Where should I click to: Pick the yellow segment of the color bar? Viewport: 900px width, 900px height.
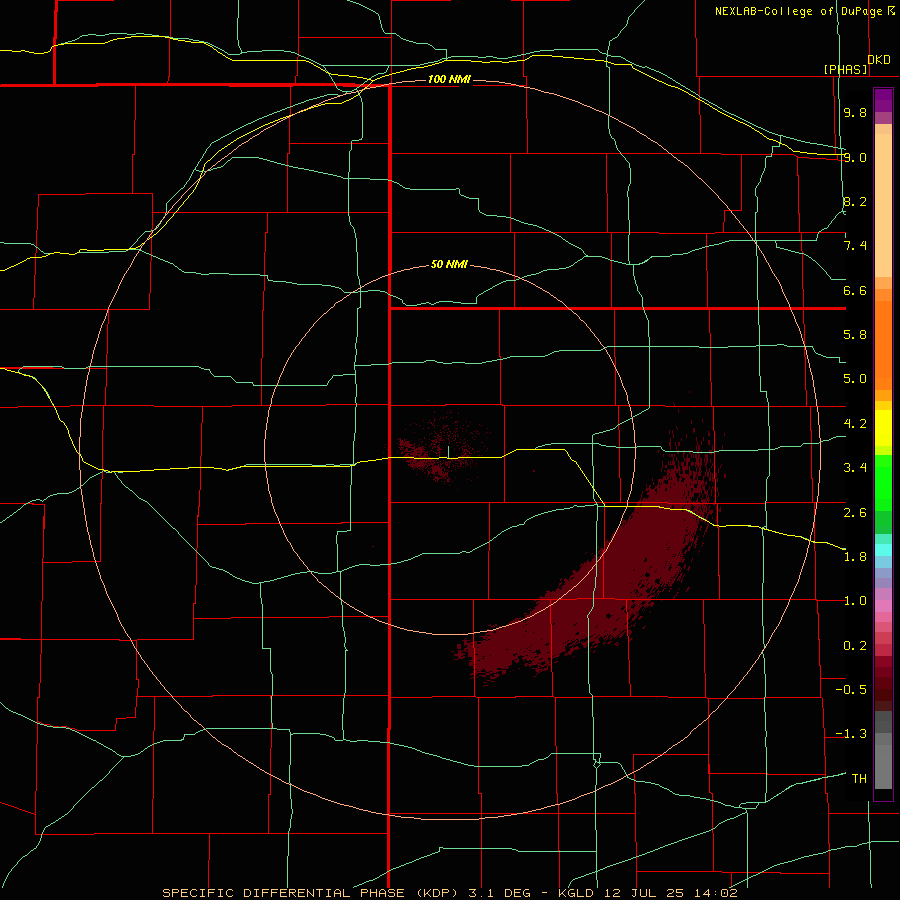click(x=883, y=428)
